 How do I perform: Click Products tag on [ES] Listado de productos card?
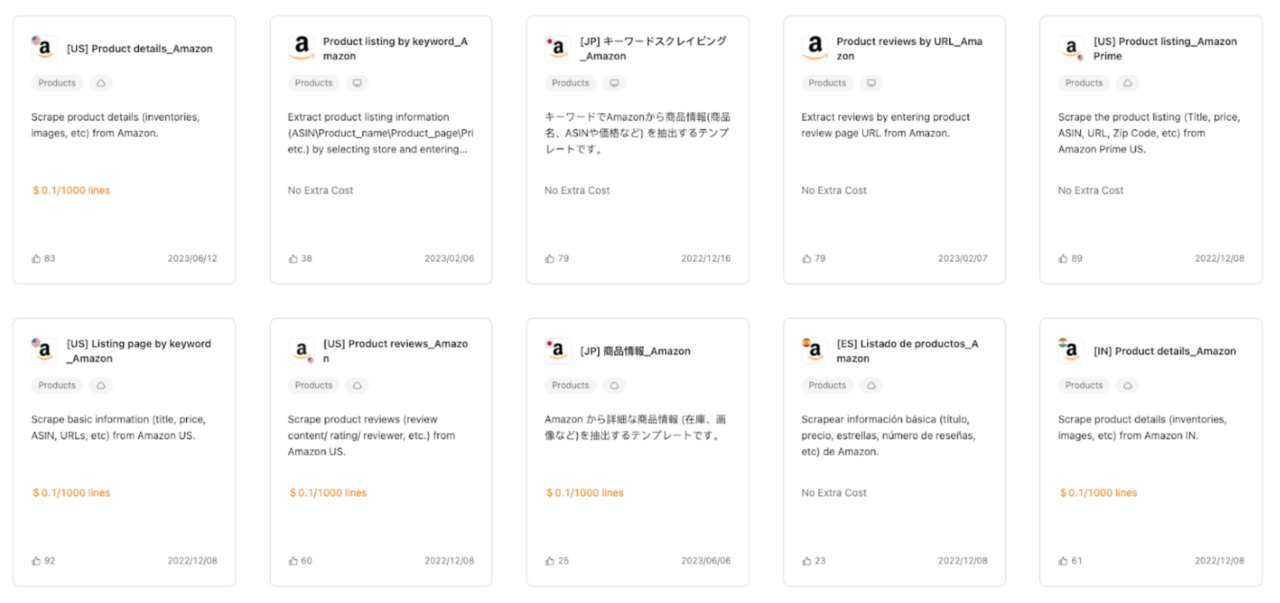point(828,385)
